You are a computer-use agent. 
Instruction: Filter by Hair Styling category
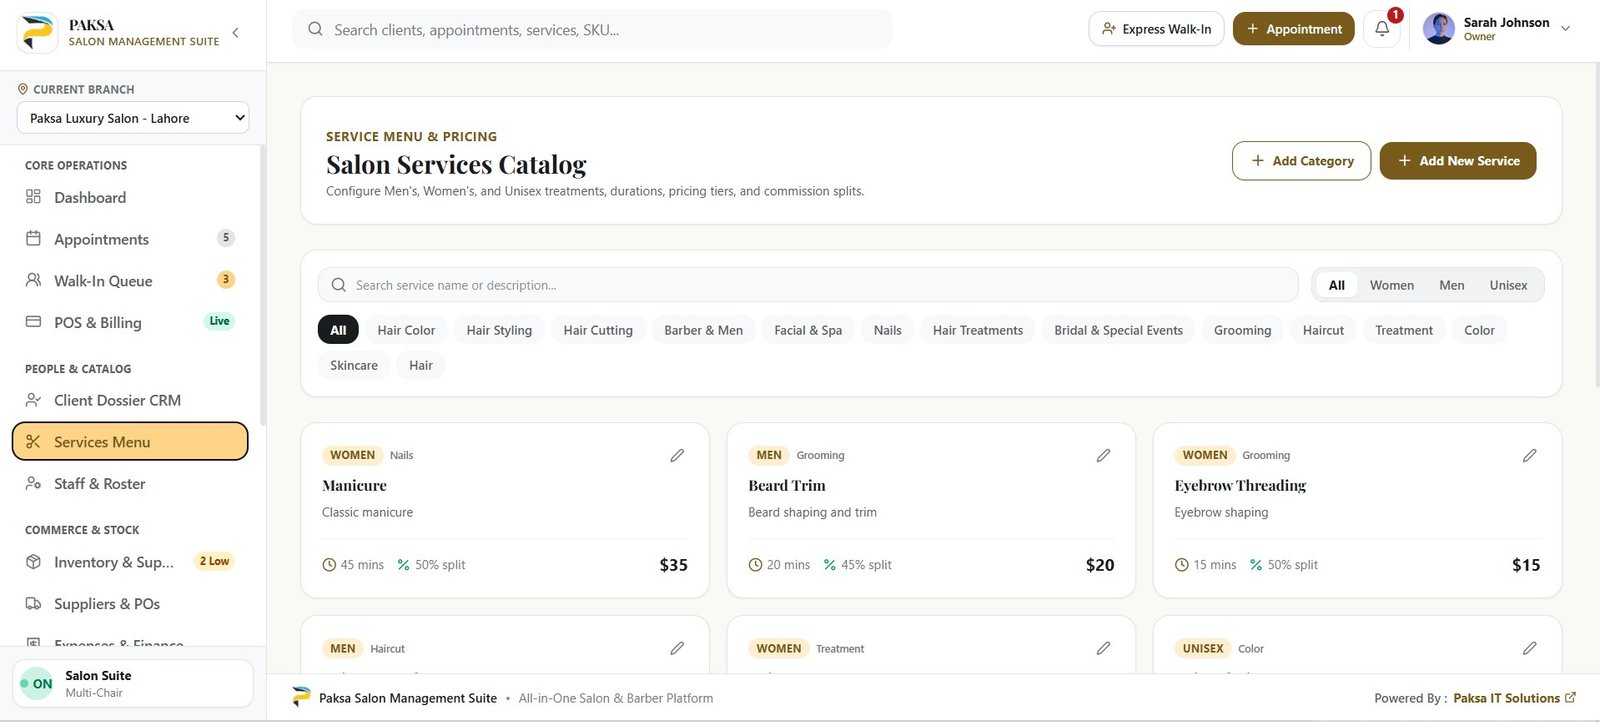[x=499, y=330]
